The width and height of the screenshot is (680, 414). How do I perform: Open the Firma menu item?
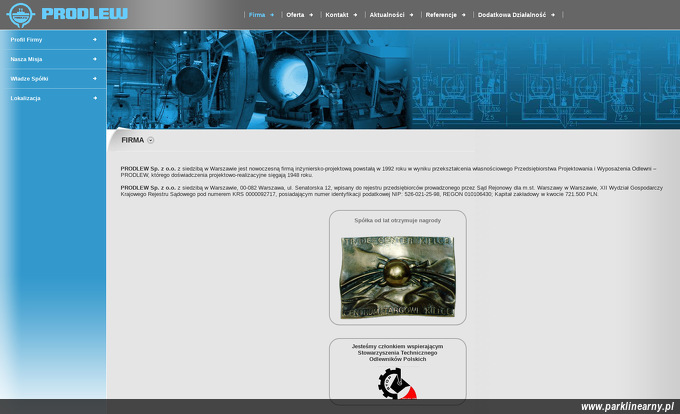pos(257,15)
